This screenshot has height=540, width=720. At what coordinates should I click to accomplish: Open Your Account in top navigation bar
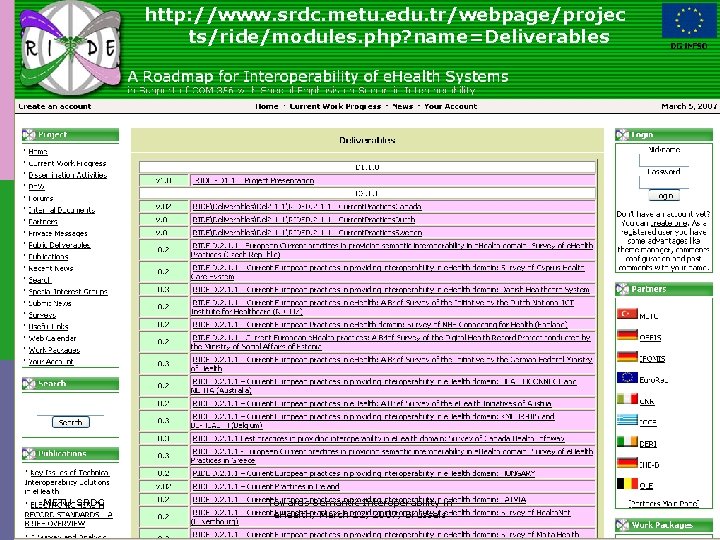pos(450,107)
